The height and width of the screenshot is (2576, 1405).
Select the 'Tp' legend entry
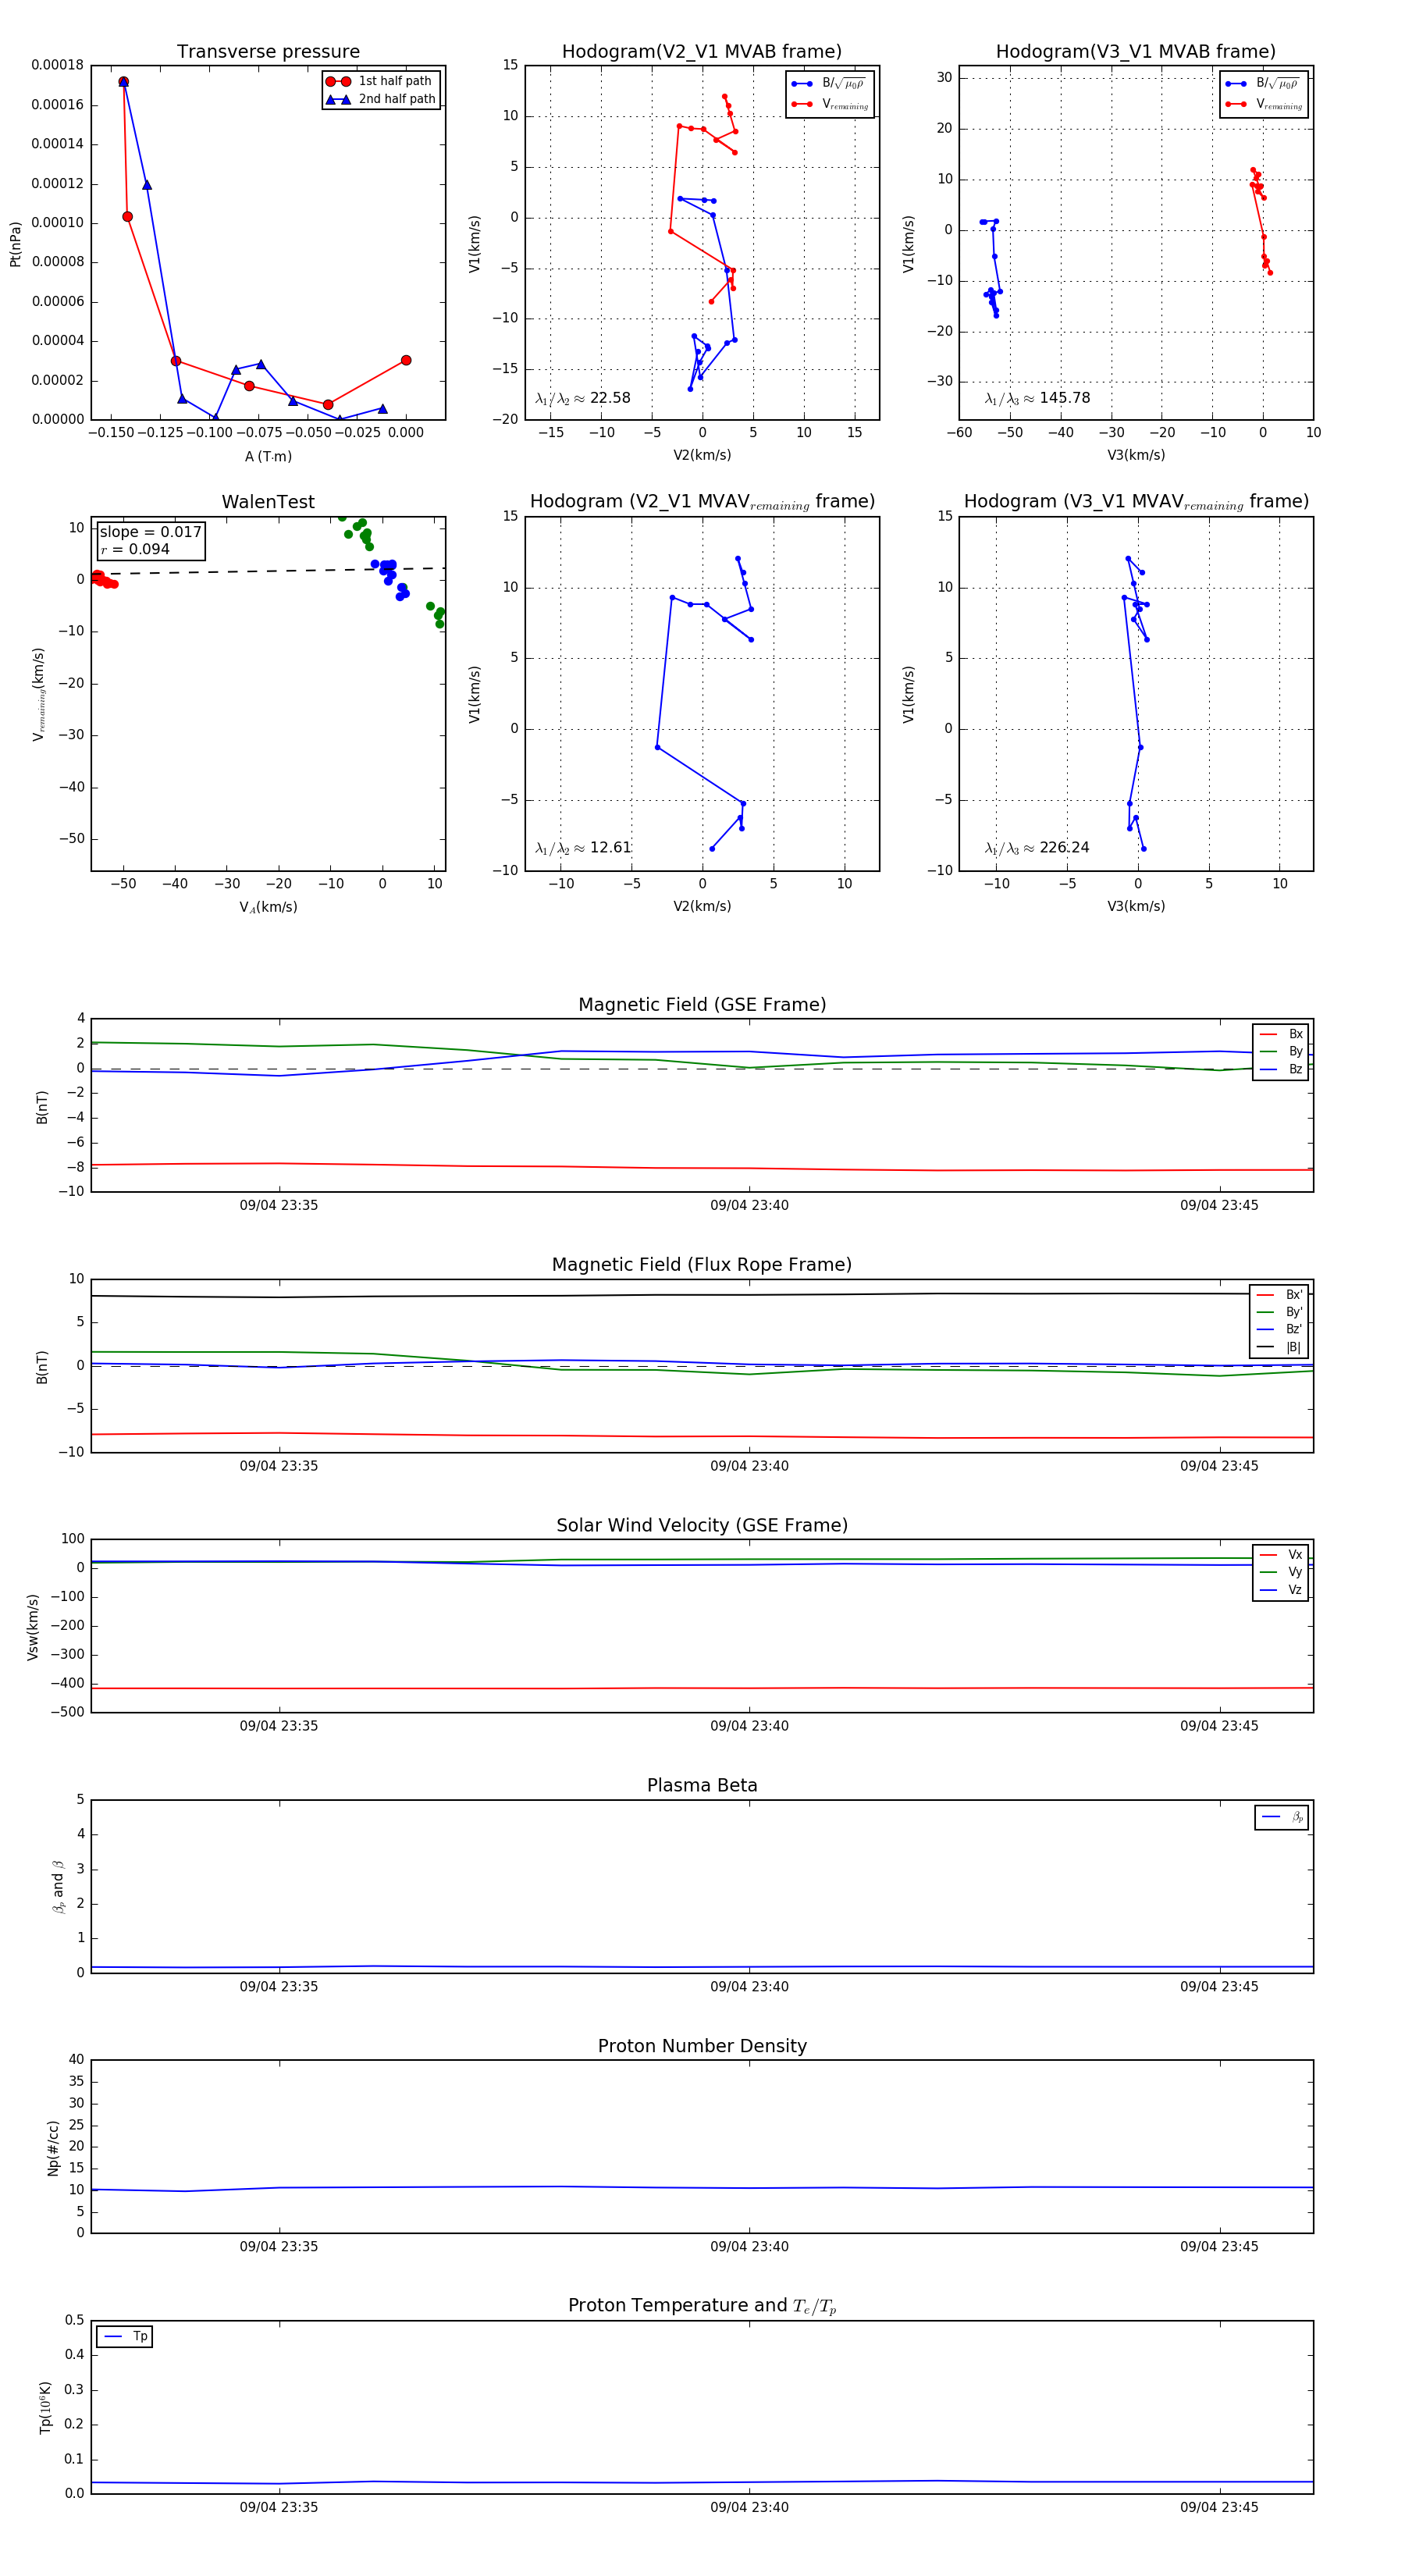[125, 2336]
